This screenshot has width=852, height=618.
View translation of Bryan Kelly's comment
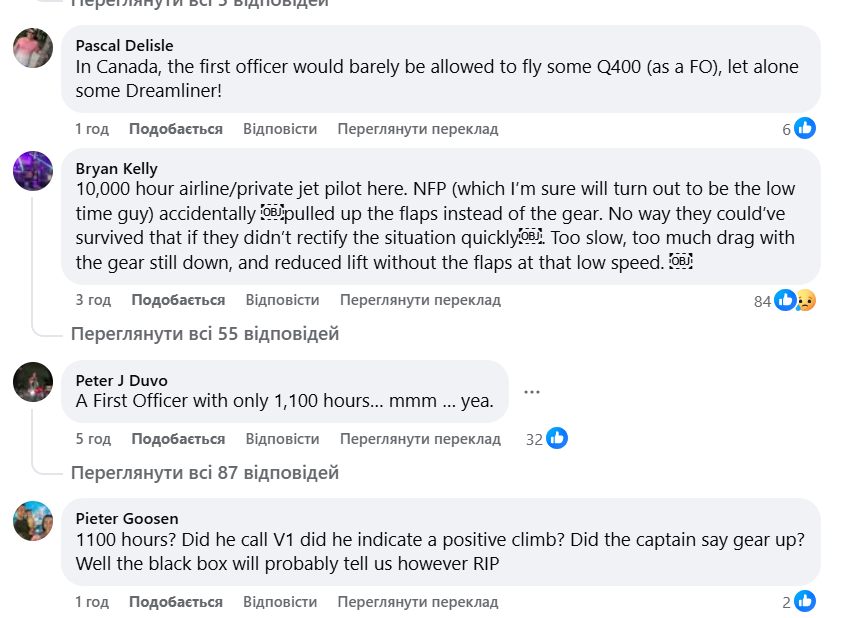(x=420, y=300)
